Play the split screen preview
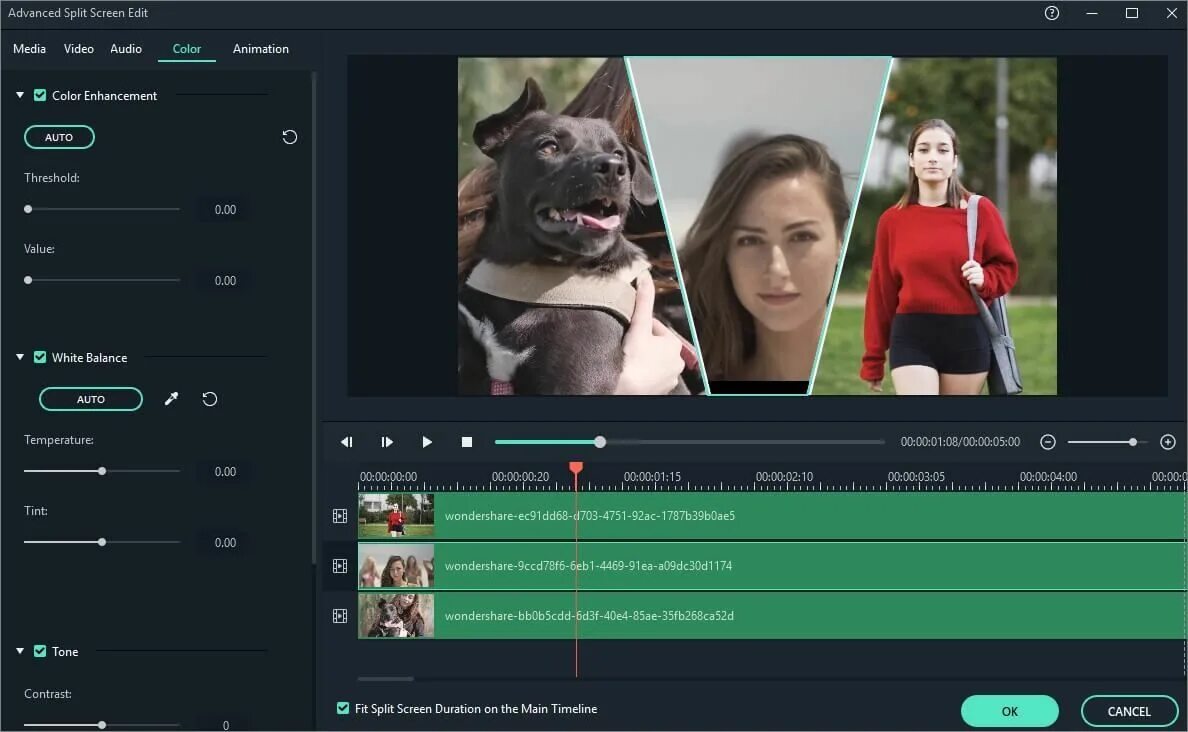Viewport: 1188px width, 732px height. [x=427, y=442]
